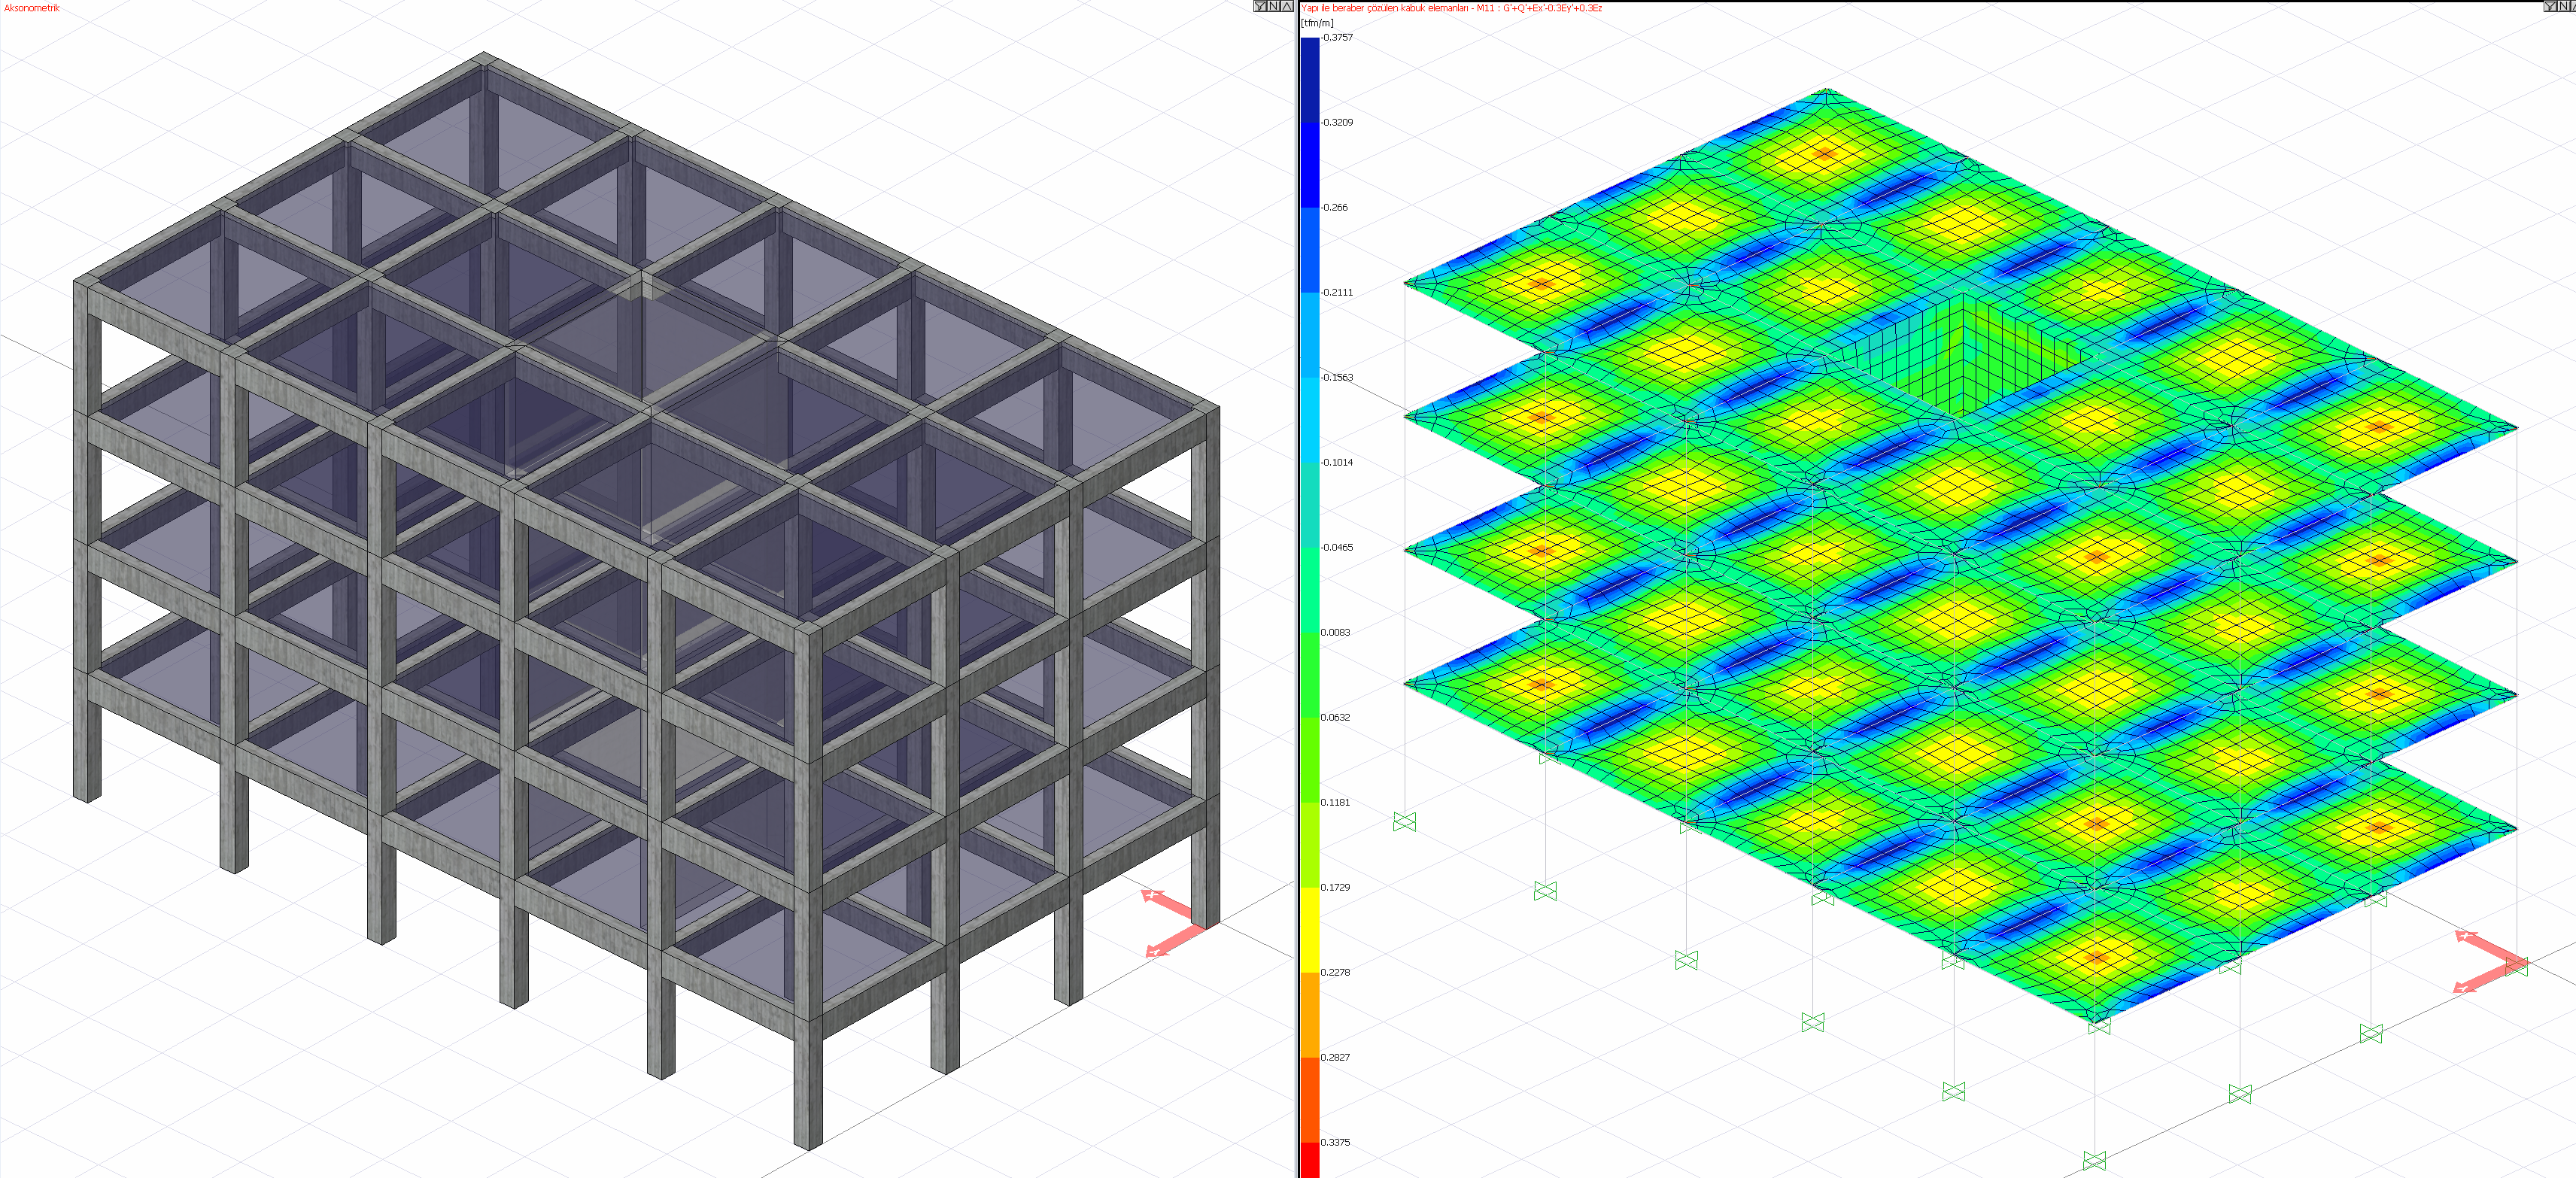The height and width of the screenshot is (1178, 2576).
Task: Select the dark blue -0.3757 legend swatch
Action: [1309, 78]
